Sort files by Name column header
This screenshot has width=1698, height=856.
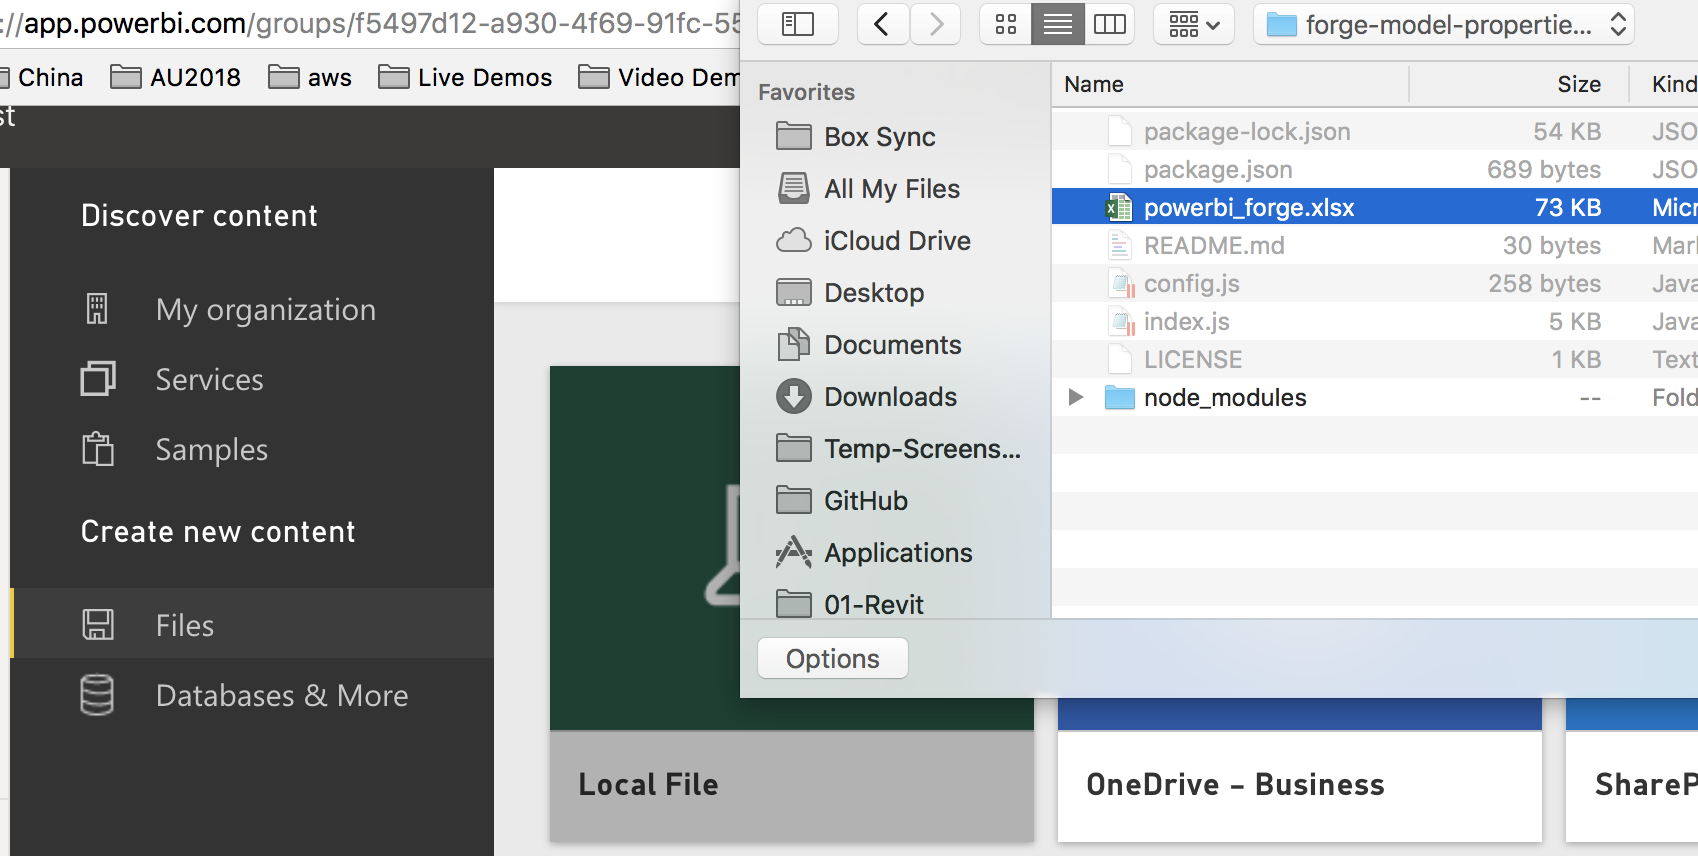point(1230,85)
